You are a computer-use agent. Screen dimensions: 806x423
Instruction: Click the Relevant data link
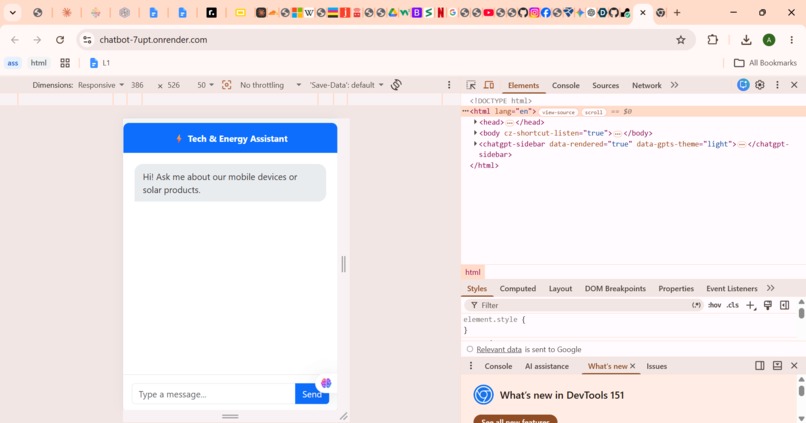(499, 350)
